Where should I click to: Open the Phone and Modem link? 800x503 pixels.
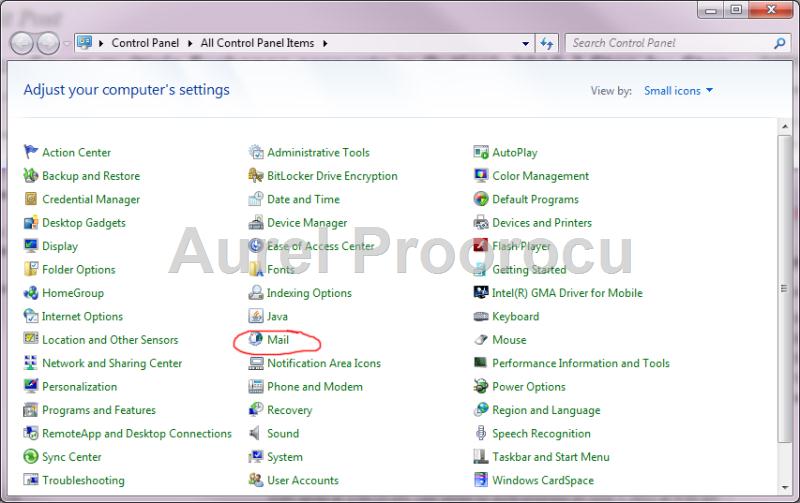tap(315, 387)
